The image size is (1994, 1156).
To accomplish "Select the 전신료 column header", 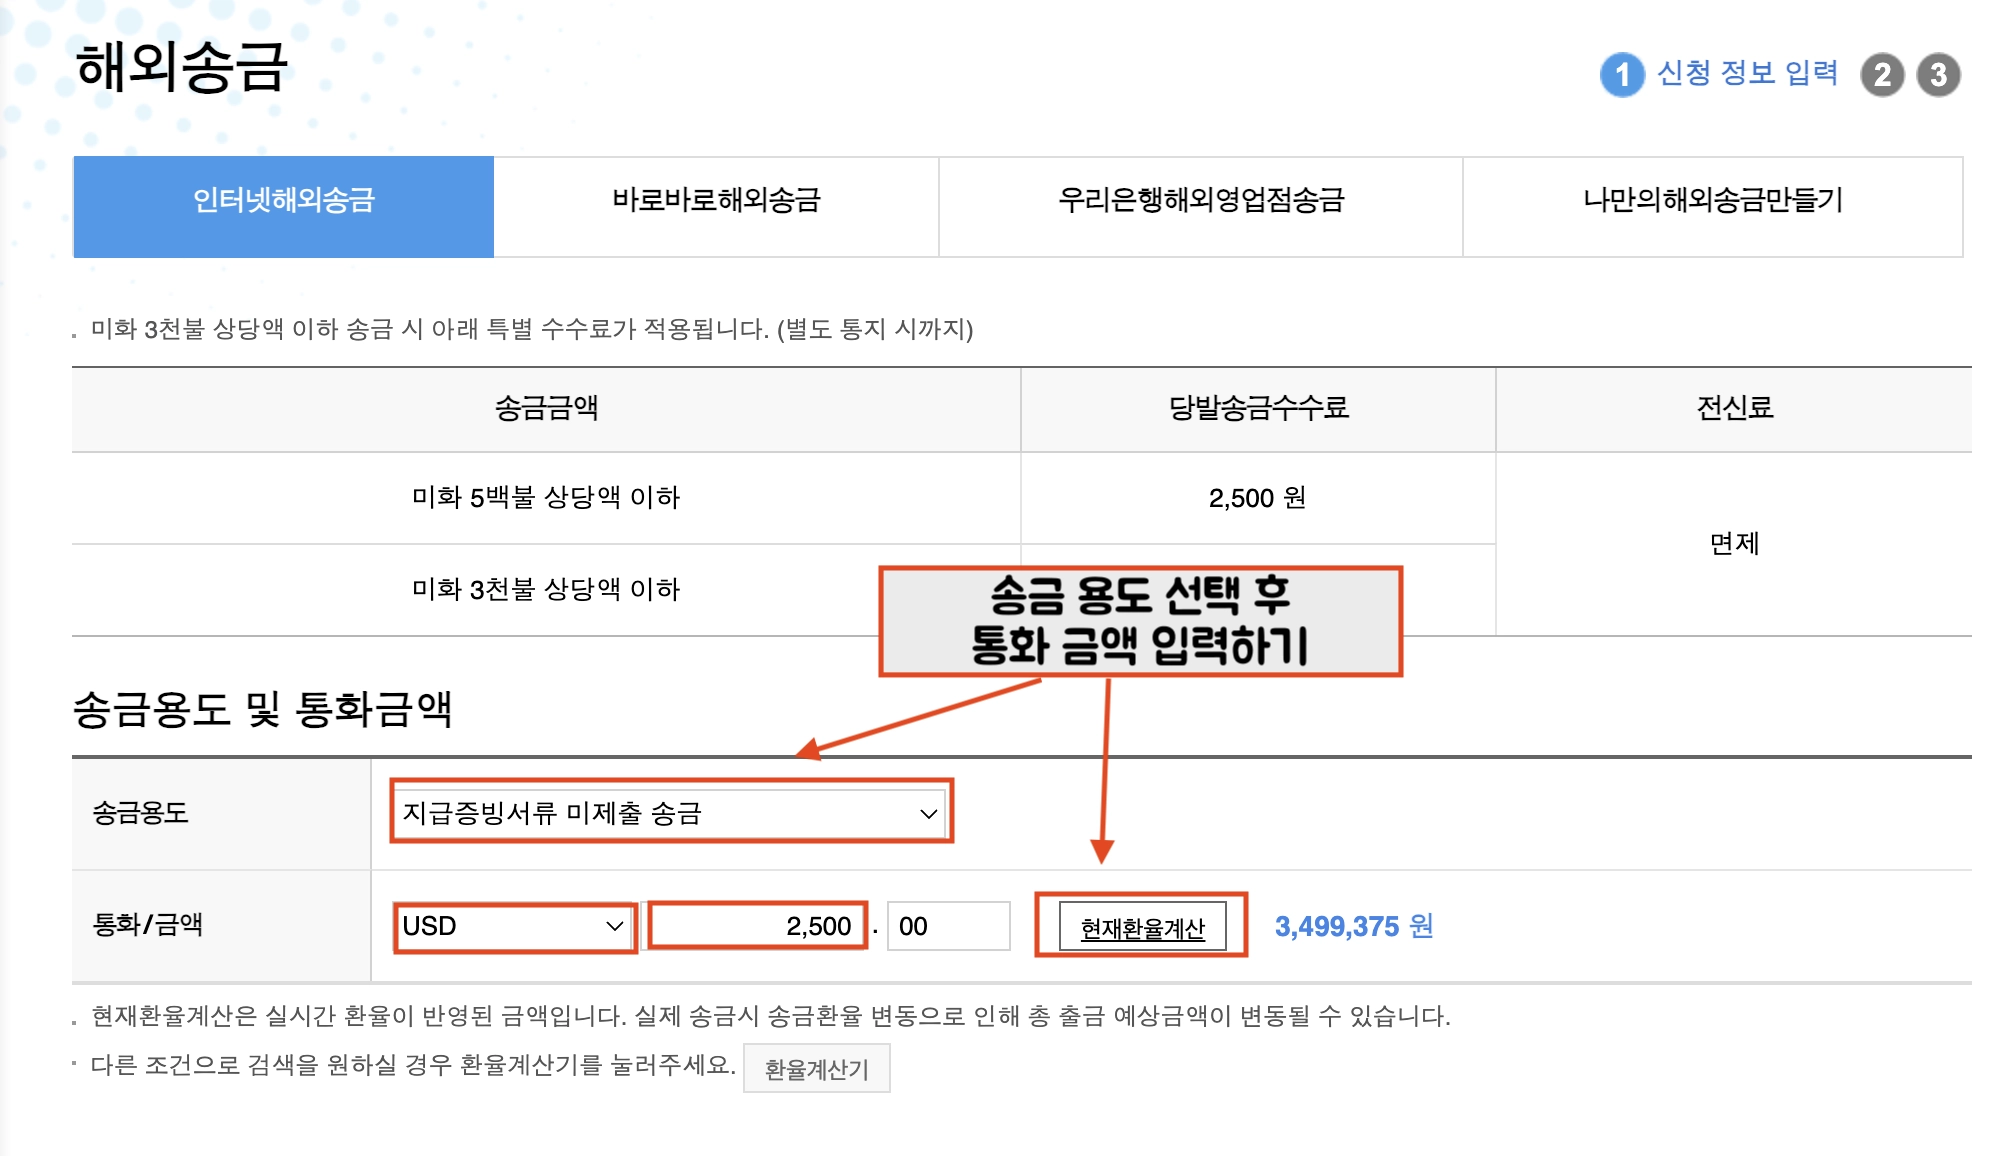I will 1734,408.
